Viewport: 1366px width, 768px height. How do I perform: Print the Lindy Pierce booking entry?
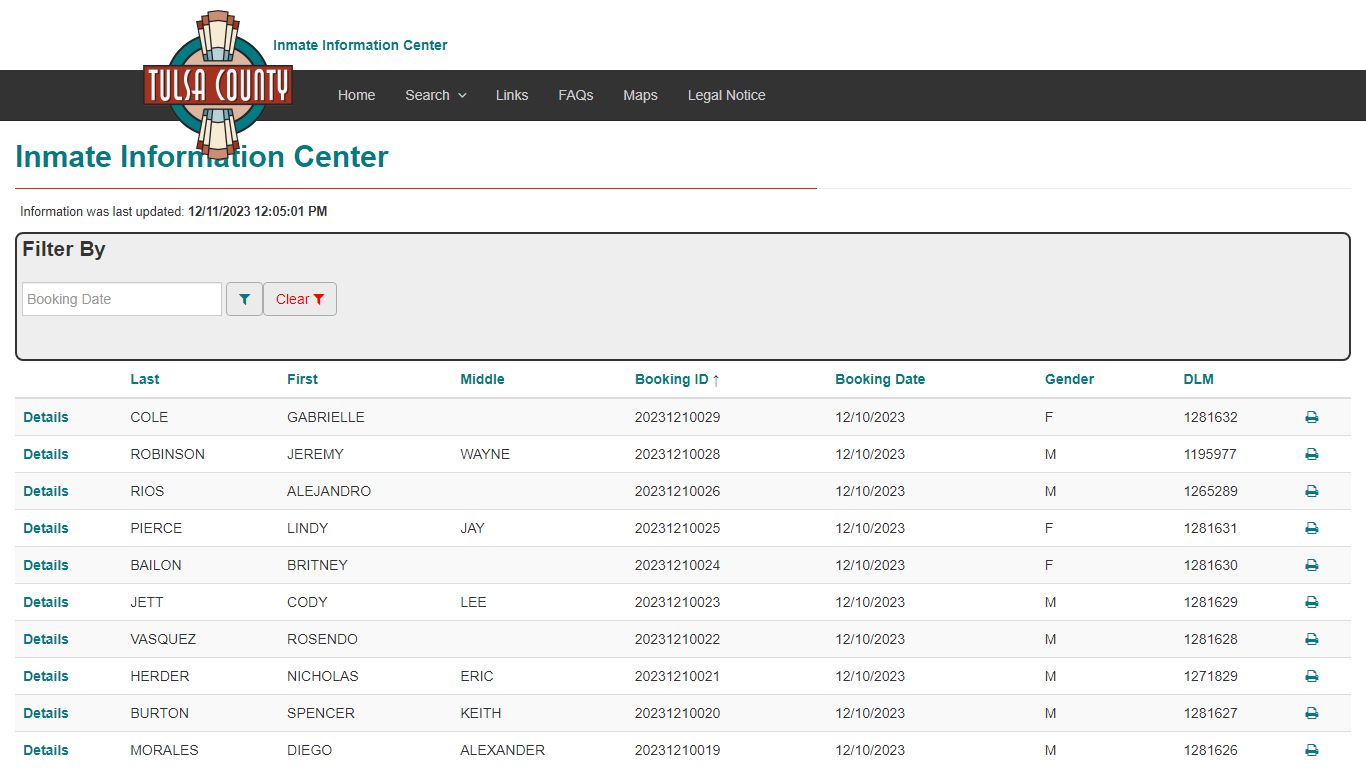click(x=1311, y=528)
